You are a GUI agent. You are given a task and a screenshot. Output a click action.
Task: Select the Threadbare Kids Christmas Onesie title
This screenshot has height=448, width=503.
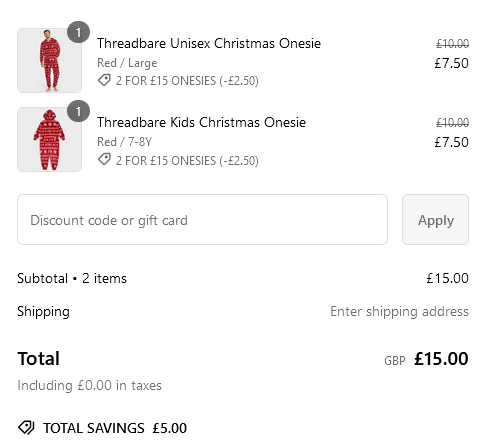coord(201,122)
